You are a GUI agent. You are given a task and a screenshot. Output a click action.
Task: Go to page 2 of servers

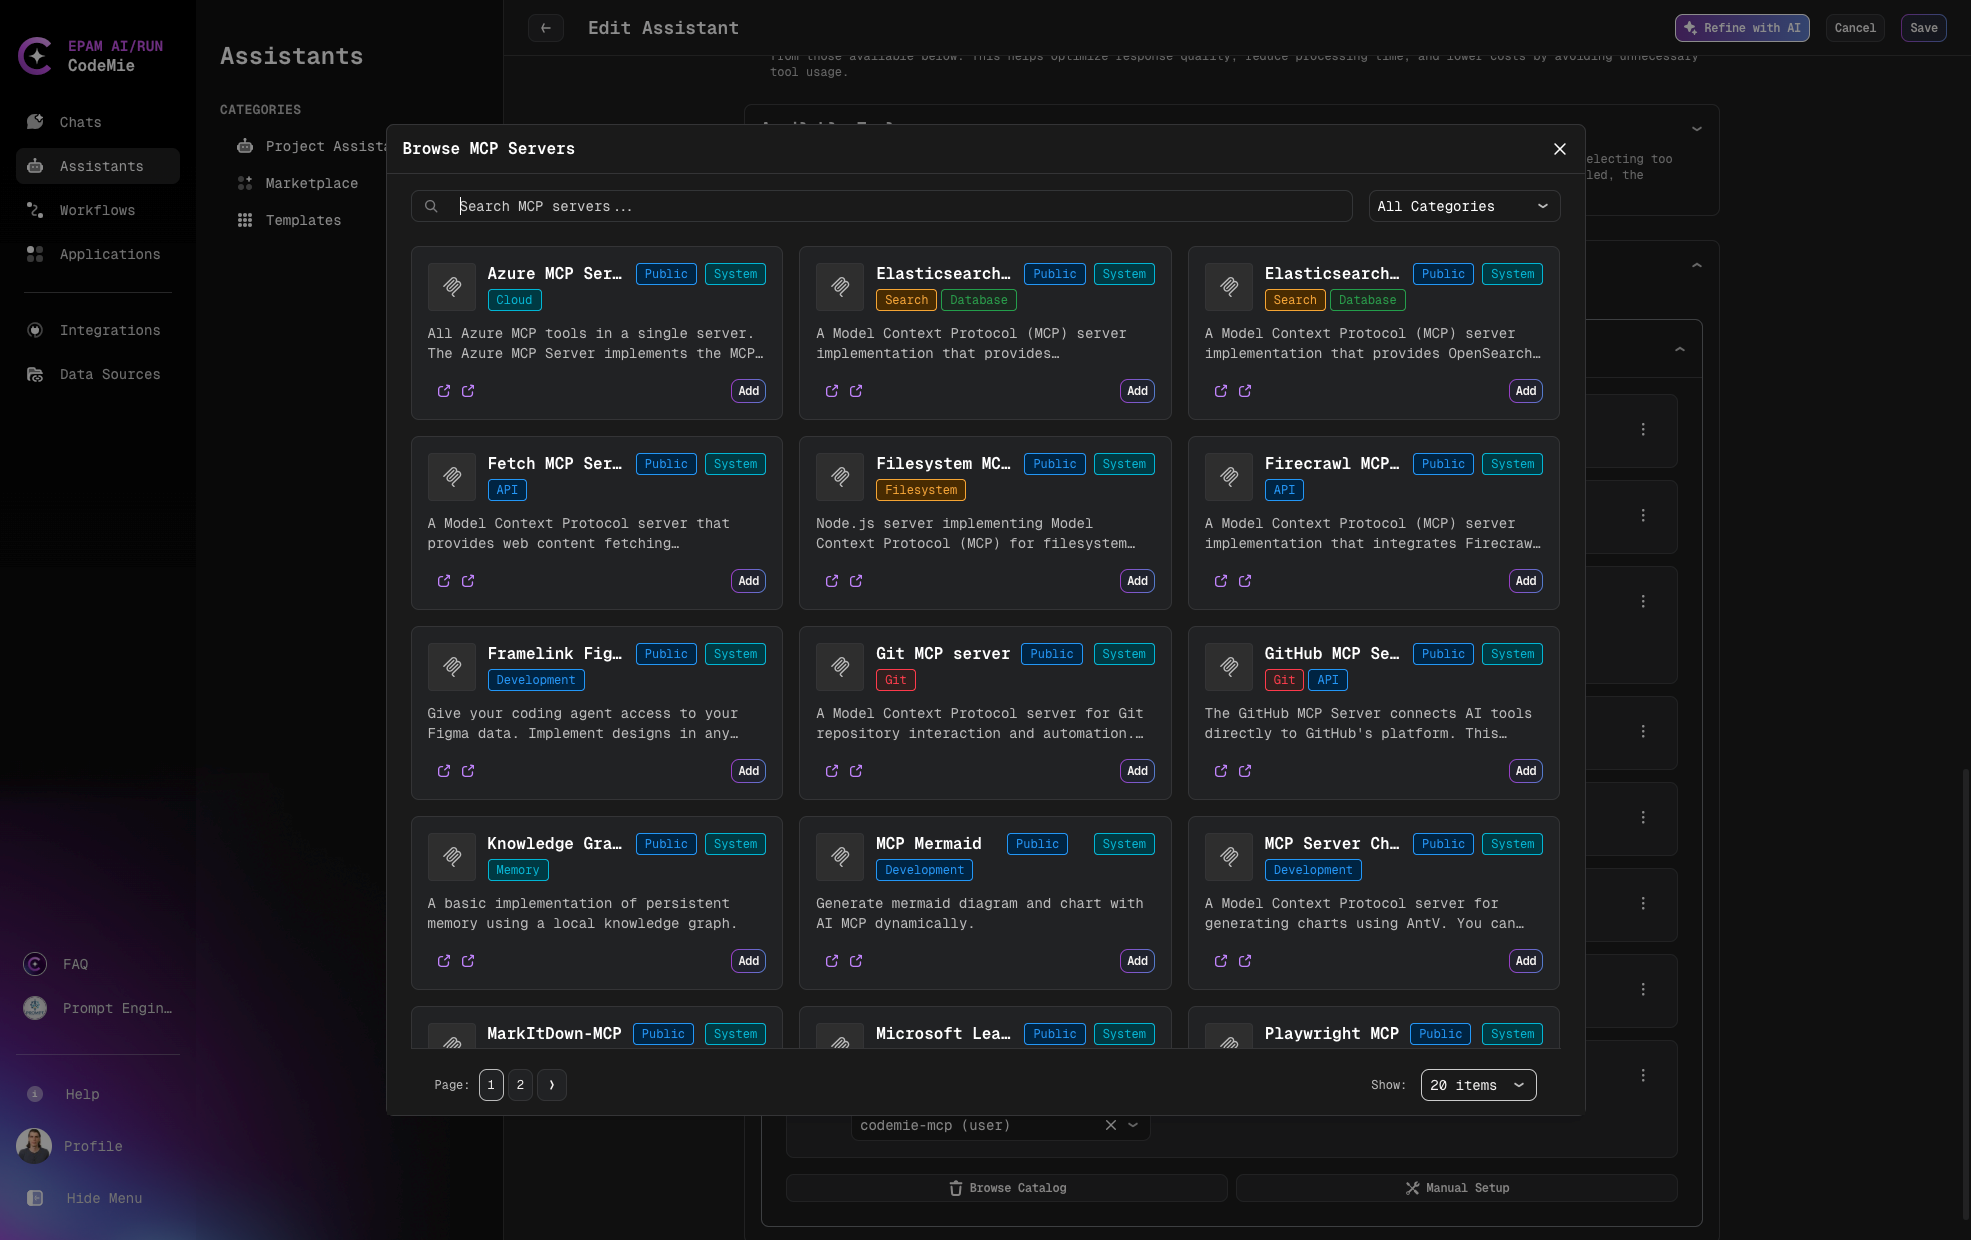(520, 1085)
